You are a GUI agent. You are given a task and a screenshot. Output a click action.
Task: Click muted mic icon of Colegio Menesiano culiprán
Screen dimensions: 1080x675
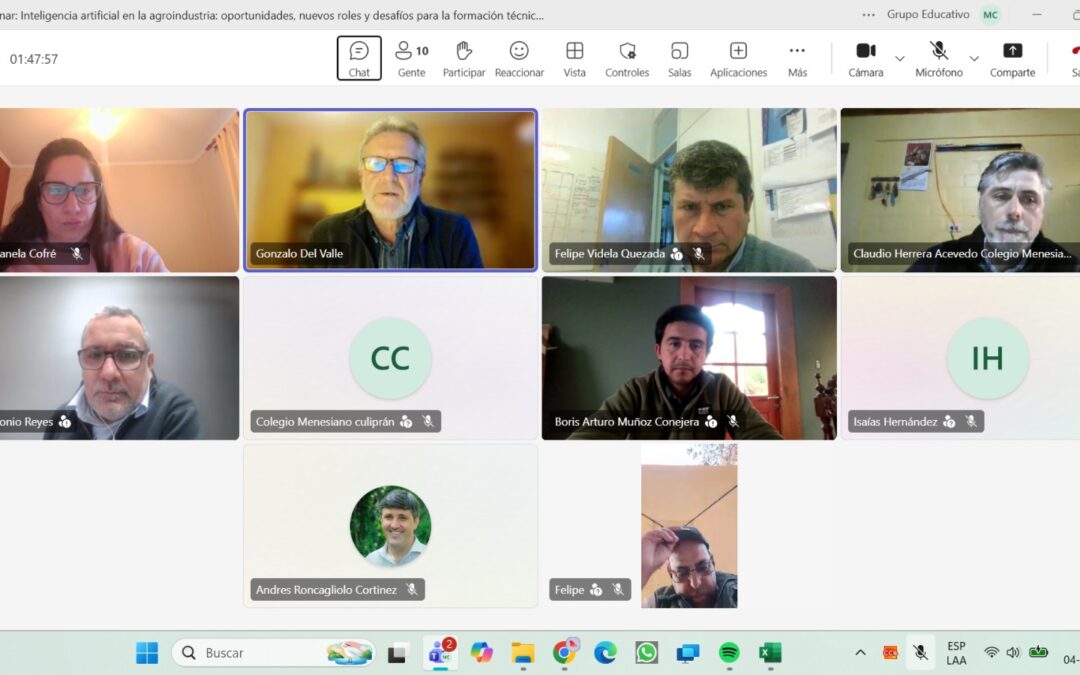(x=428, y=422)
